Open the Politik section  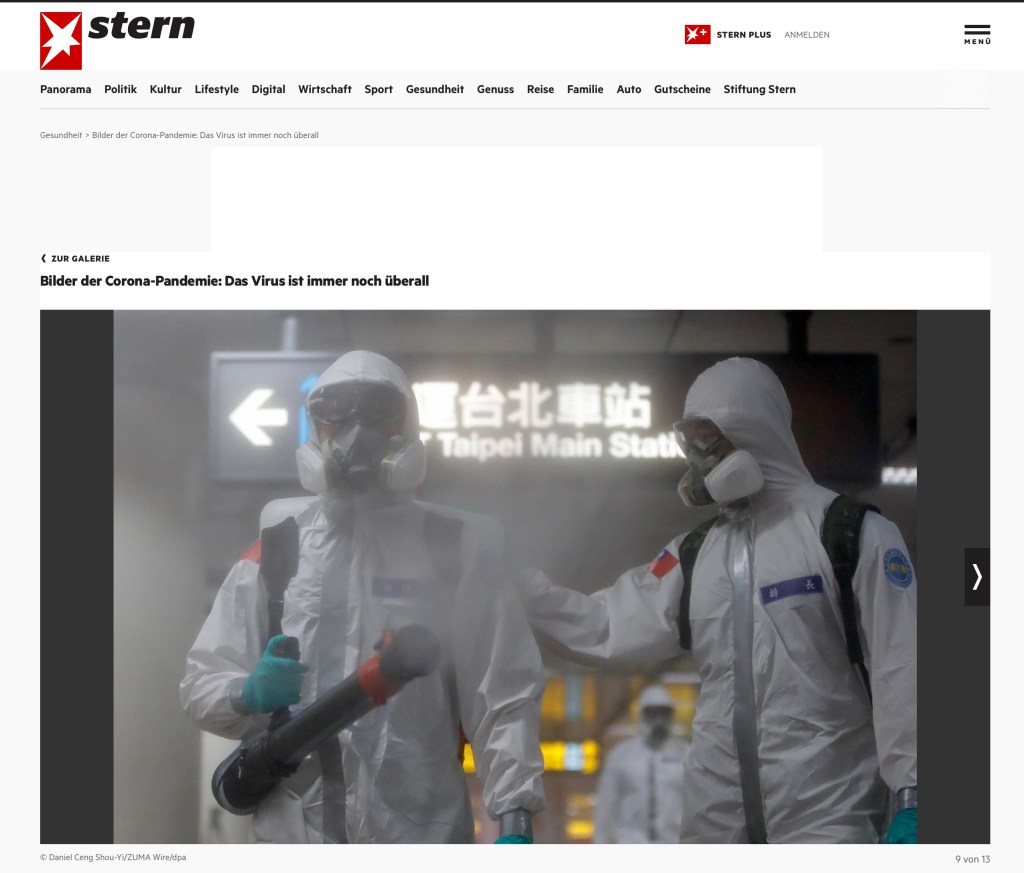[x=120, y=90]
